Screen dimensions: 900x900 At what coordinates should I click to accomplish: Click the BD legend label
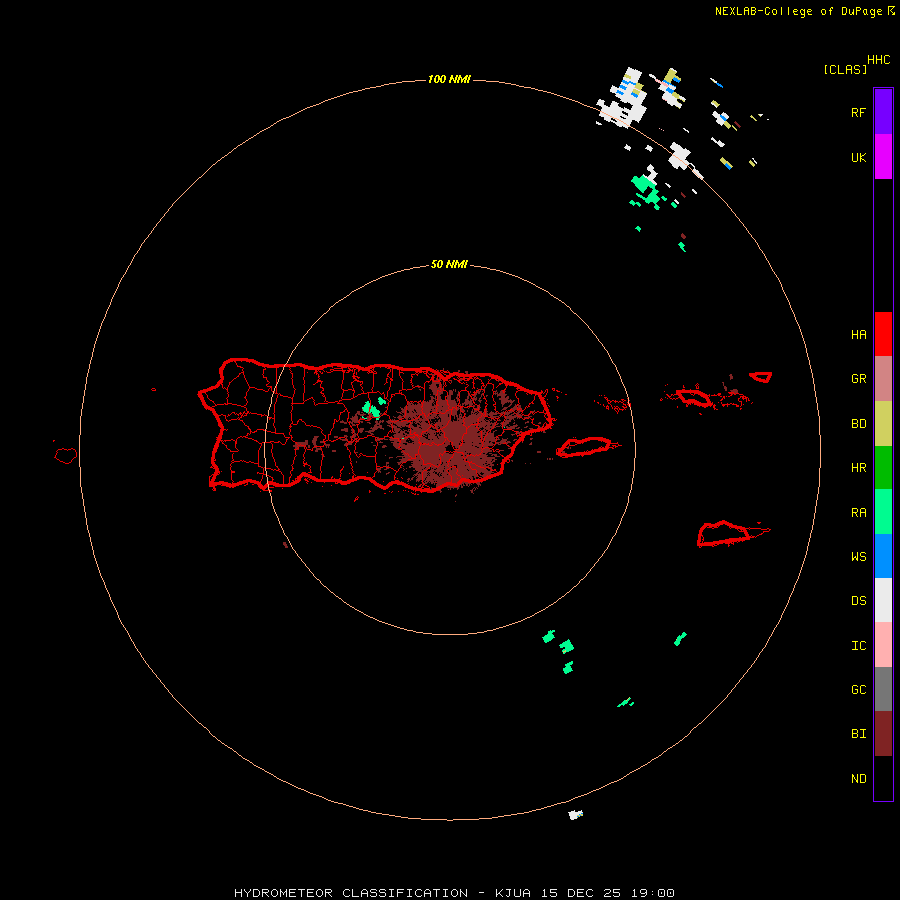point(858,424)
